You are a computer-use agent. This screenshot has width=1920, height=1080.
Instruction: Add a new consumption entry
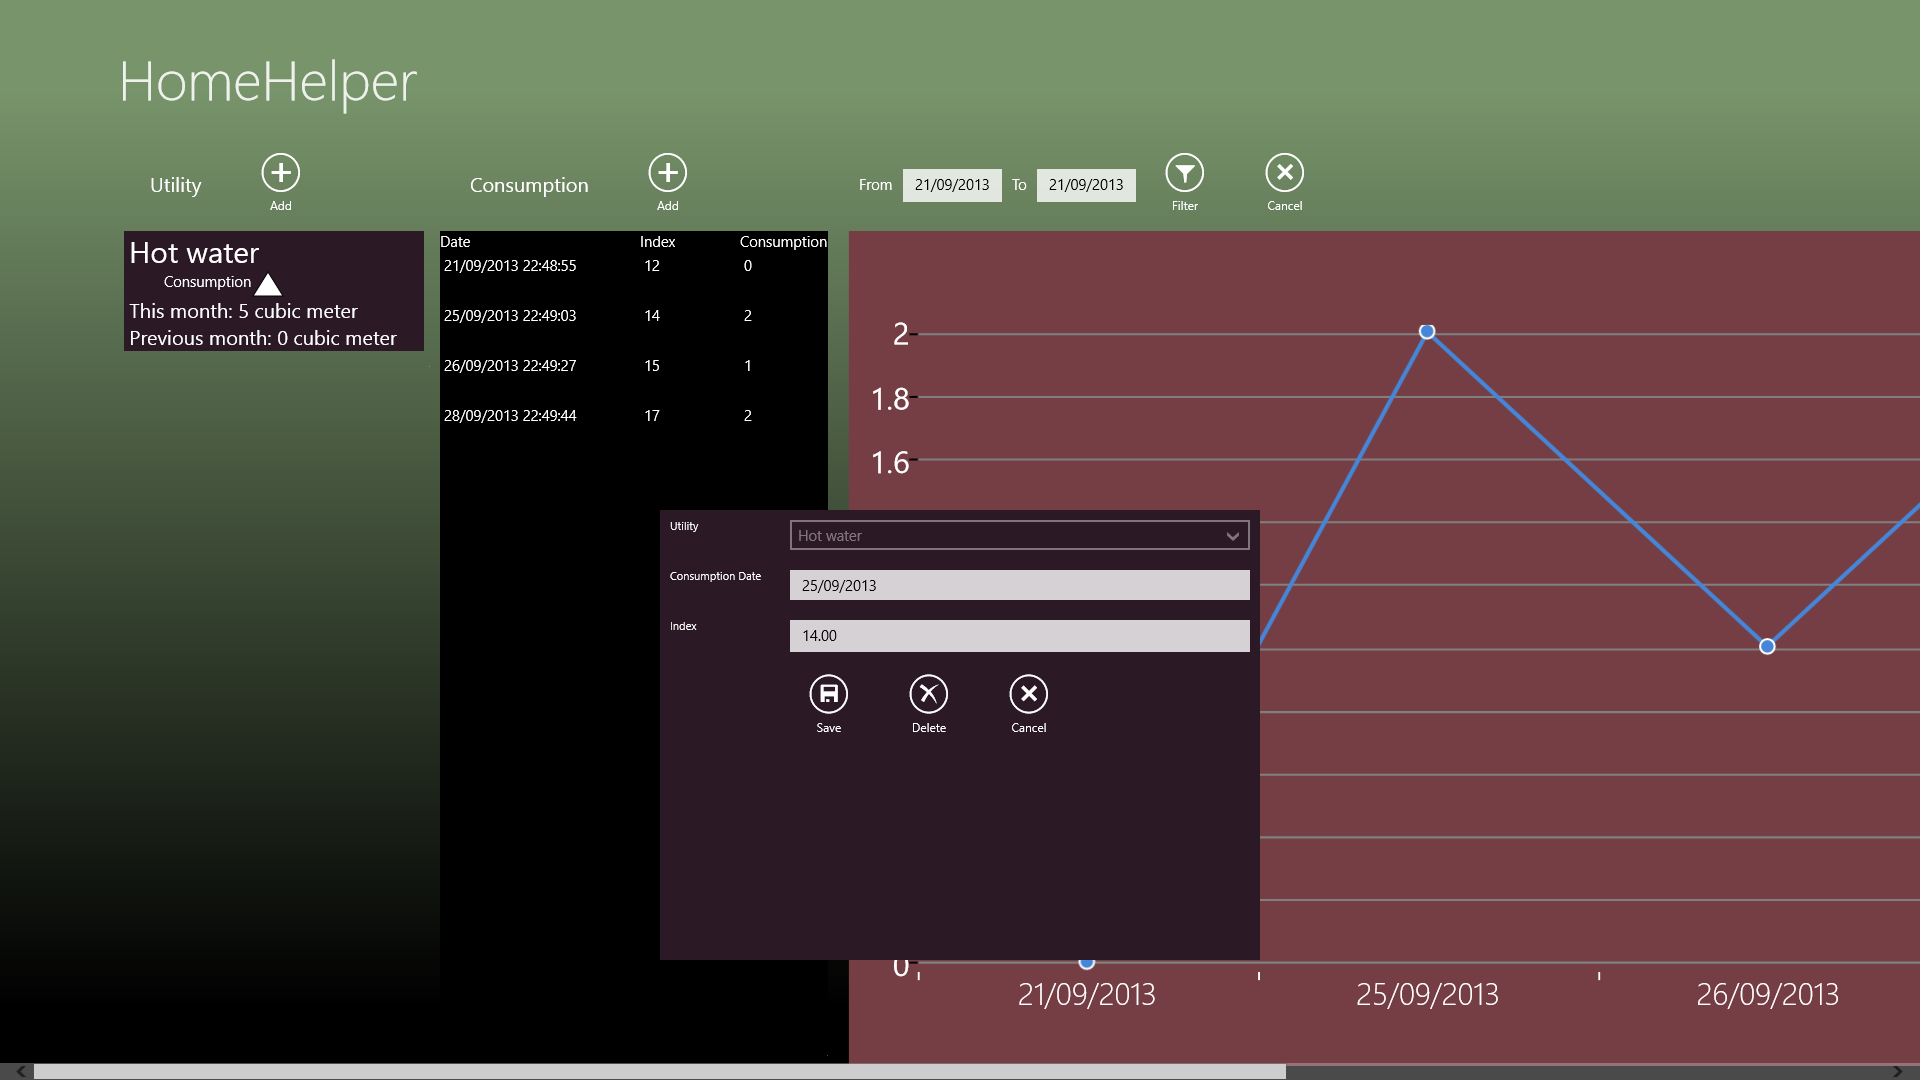coord(667,173)
